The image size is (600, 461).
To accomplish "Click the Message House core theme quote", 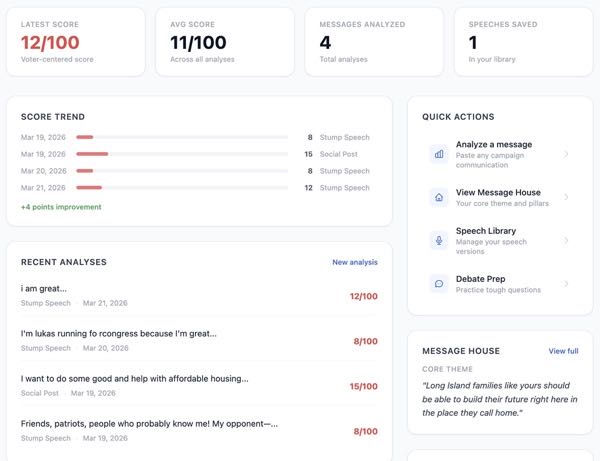I will (500, 399).
